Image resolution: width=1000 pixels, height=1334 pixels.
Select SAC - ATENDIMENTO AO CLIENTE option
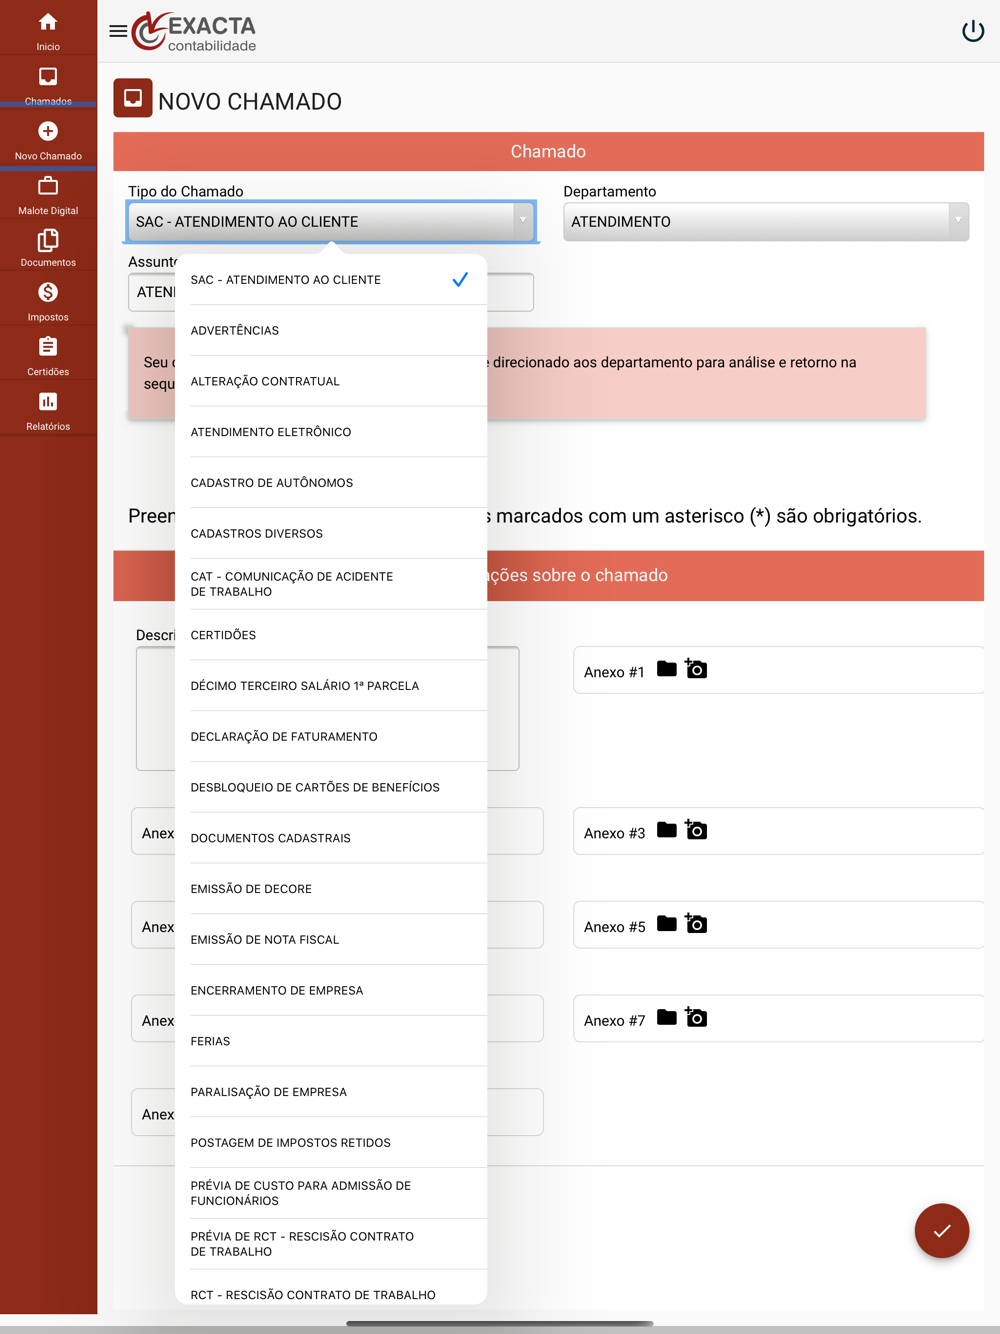pyautogui.click(x=331, y=280)
